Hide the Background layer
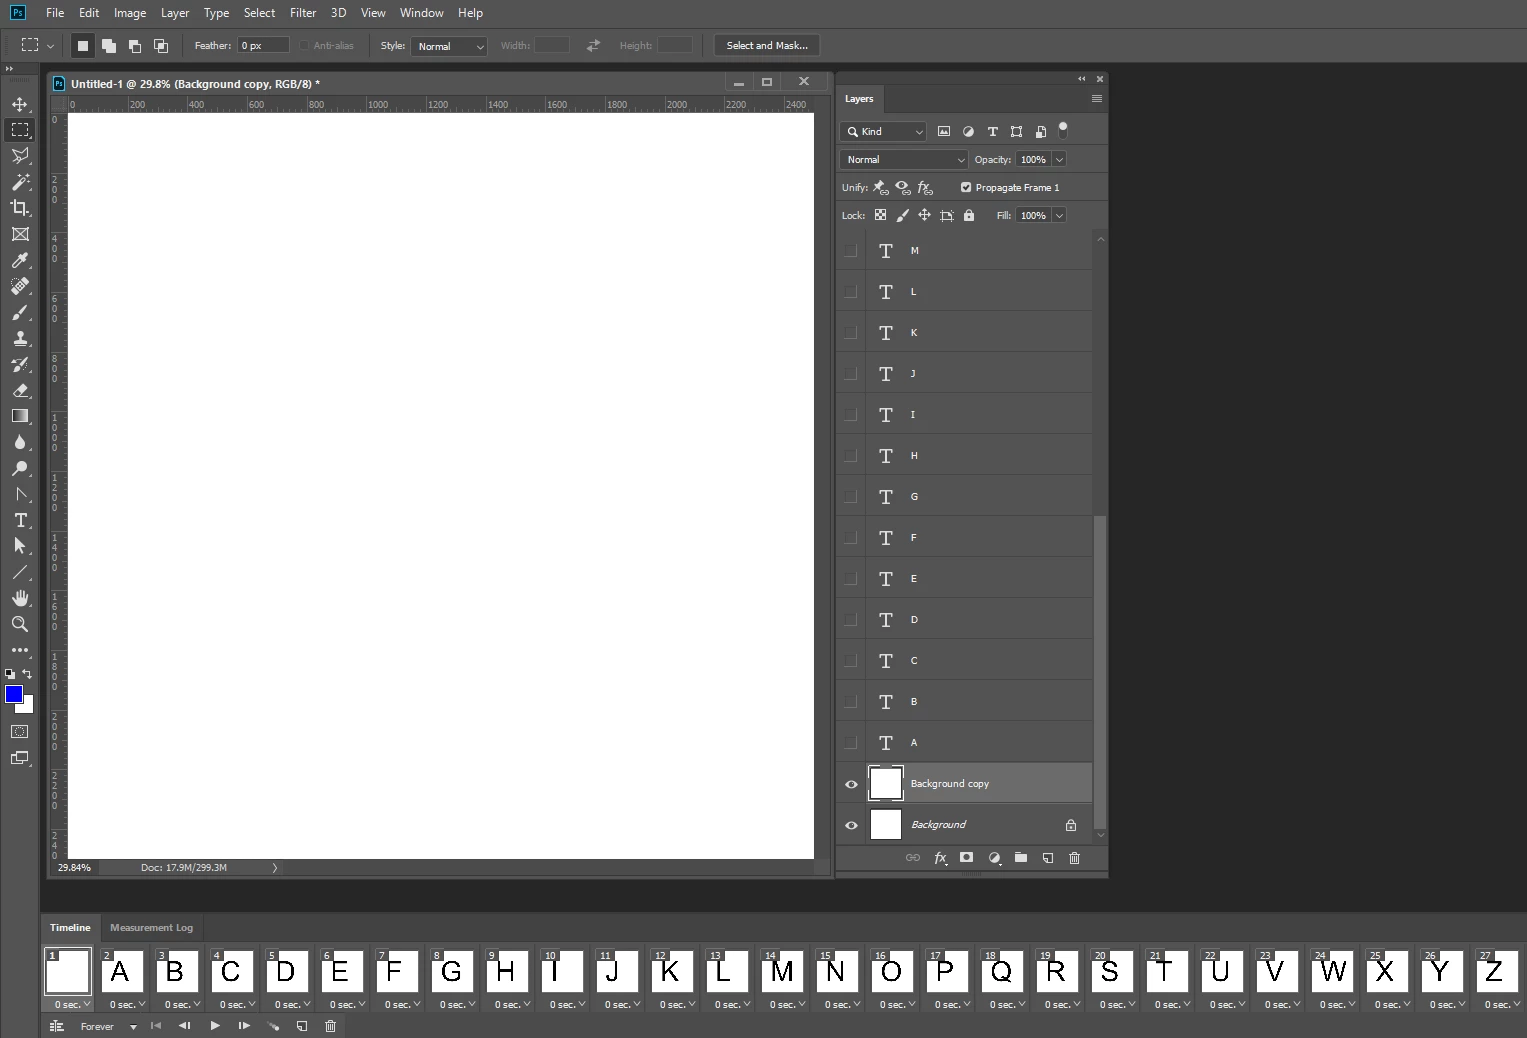1527x1038 pixels. pyautogui.click(x=851, y=825)
